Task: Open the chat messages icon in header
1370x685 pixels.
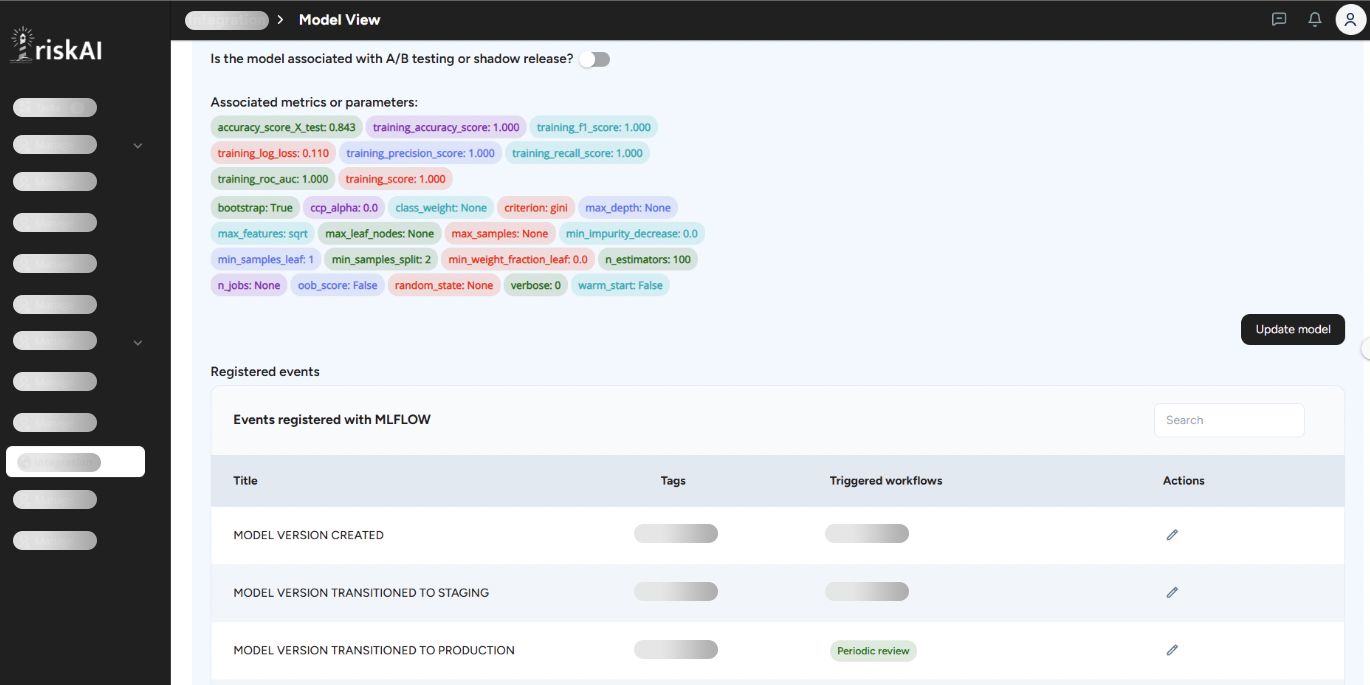Action: (x=1278, y=19)
